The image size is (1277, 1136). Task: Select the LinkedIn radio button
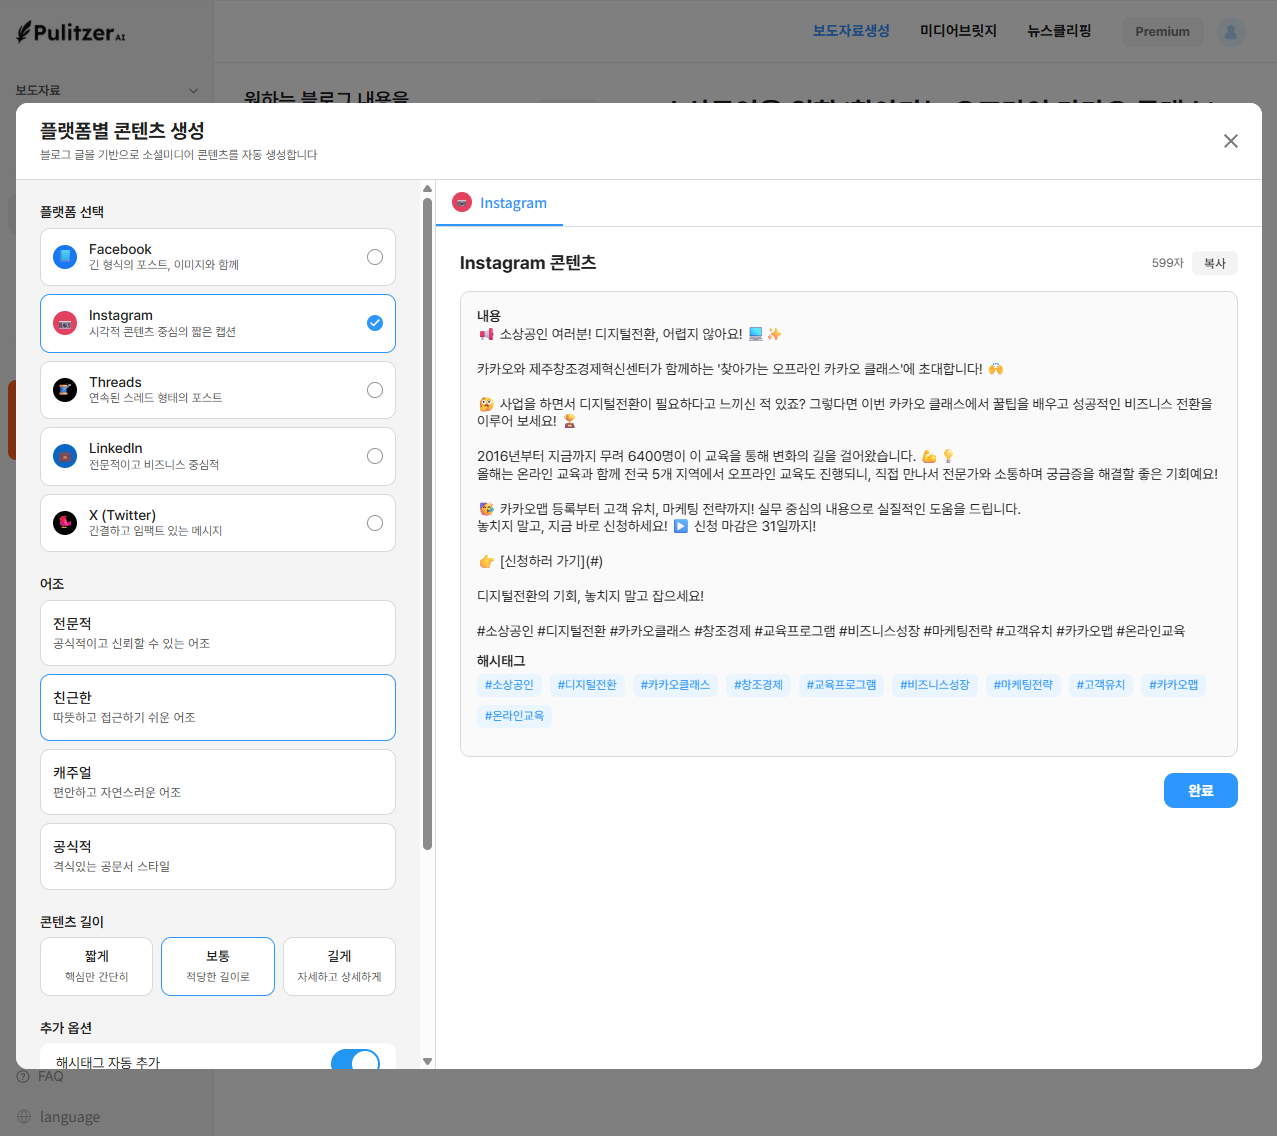(x=375, y=456)
